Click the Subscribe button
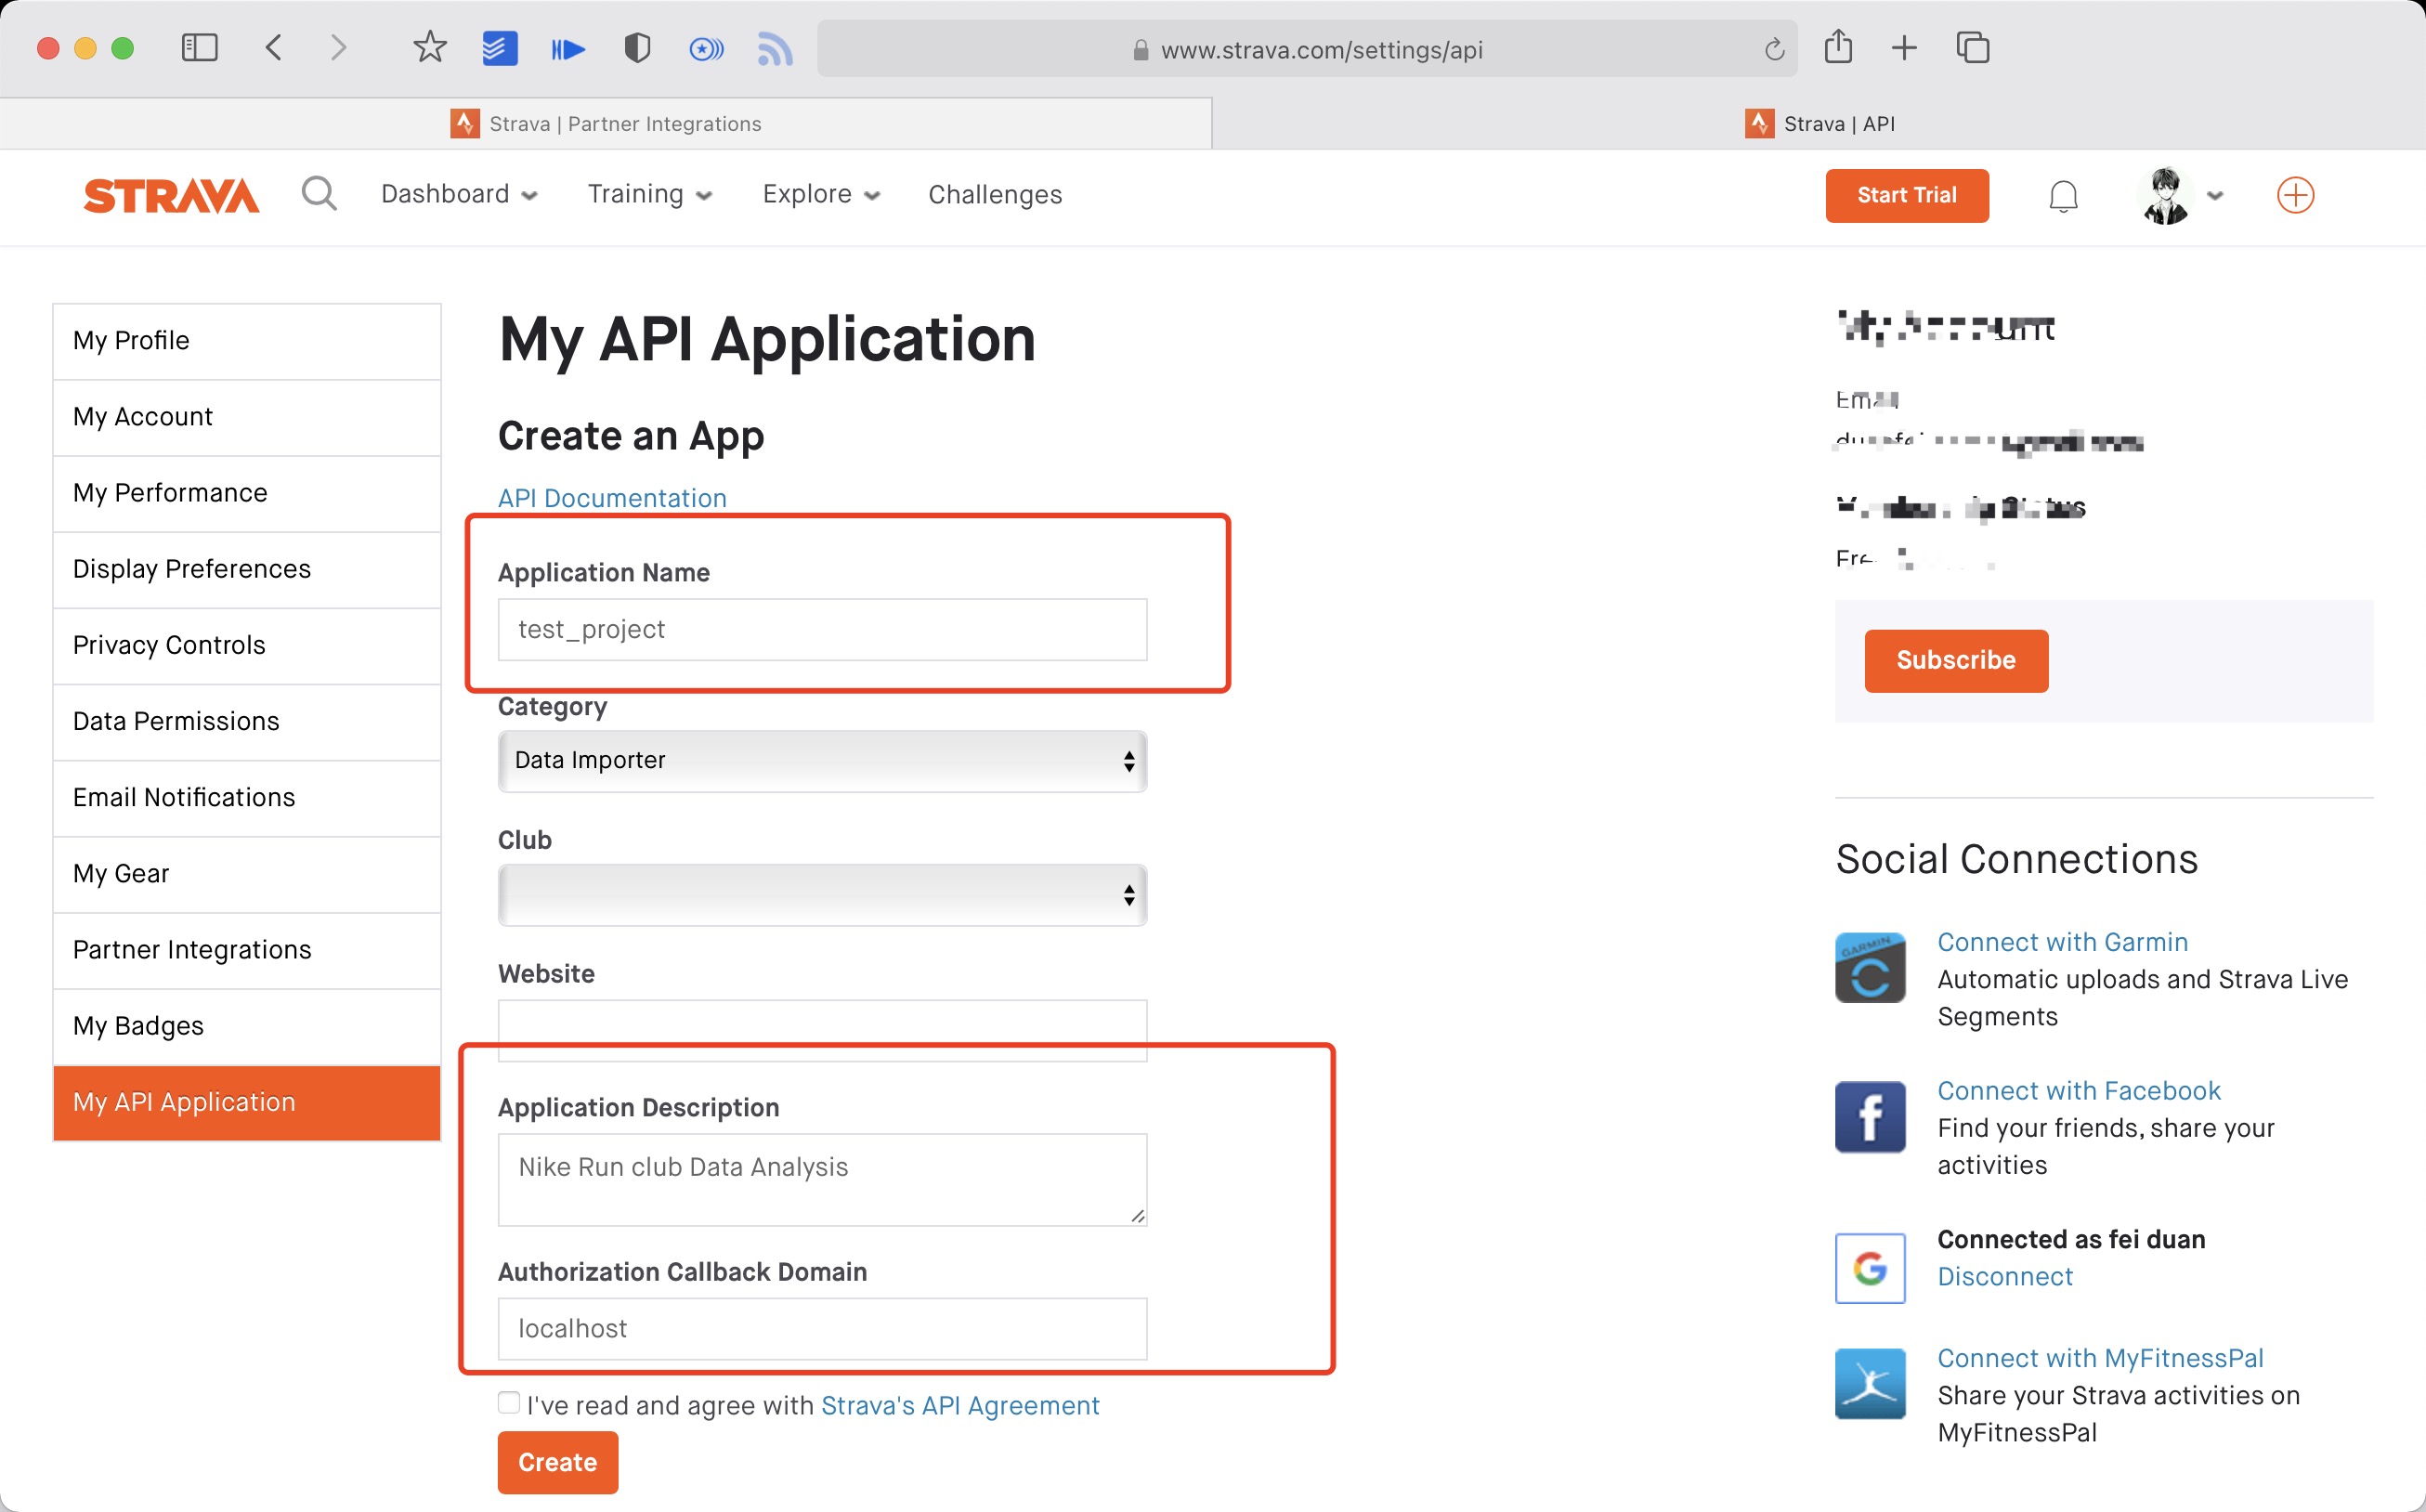 click(x=1956, y=660)
